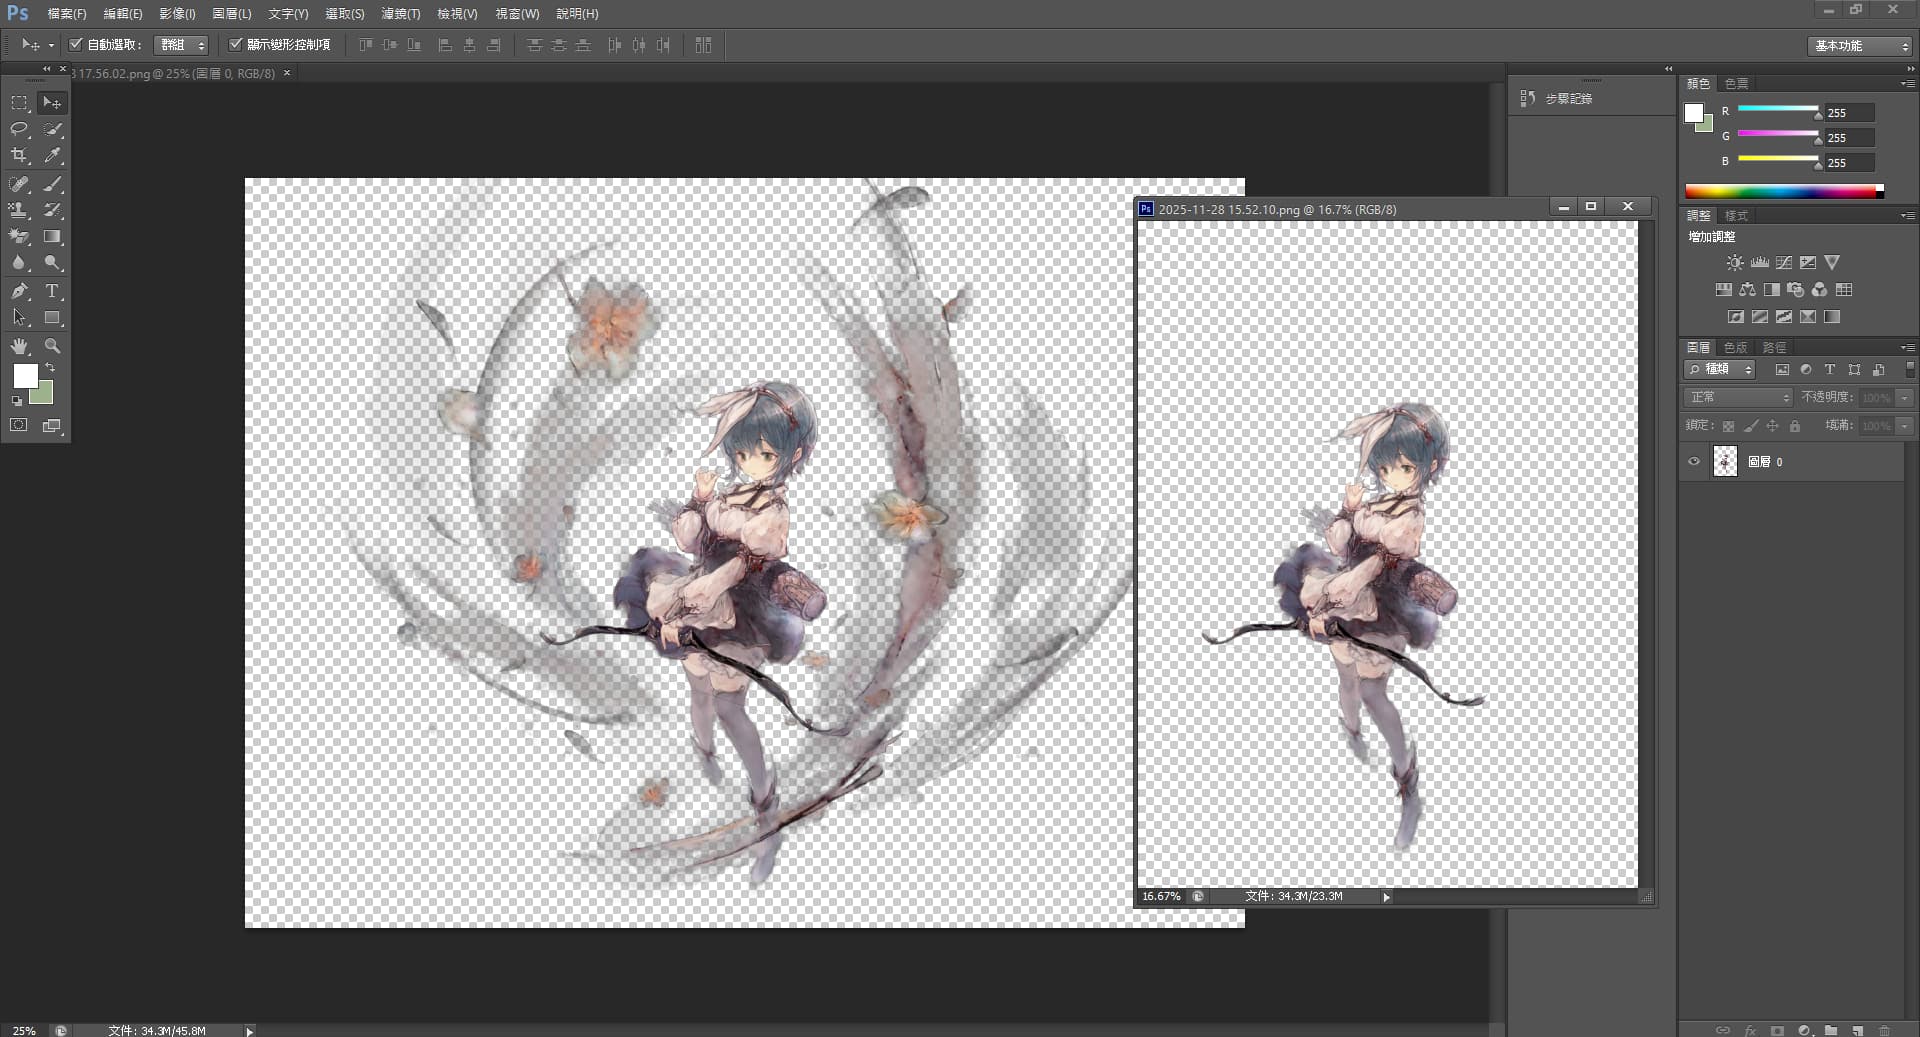Select the Gradient tool
Viewport: 1920px width, 1037px height.
click(53, 237)
